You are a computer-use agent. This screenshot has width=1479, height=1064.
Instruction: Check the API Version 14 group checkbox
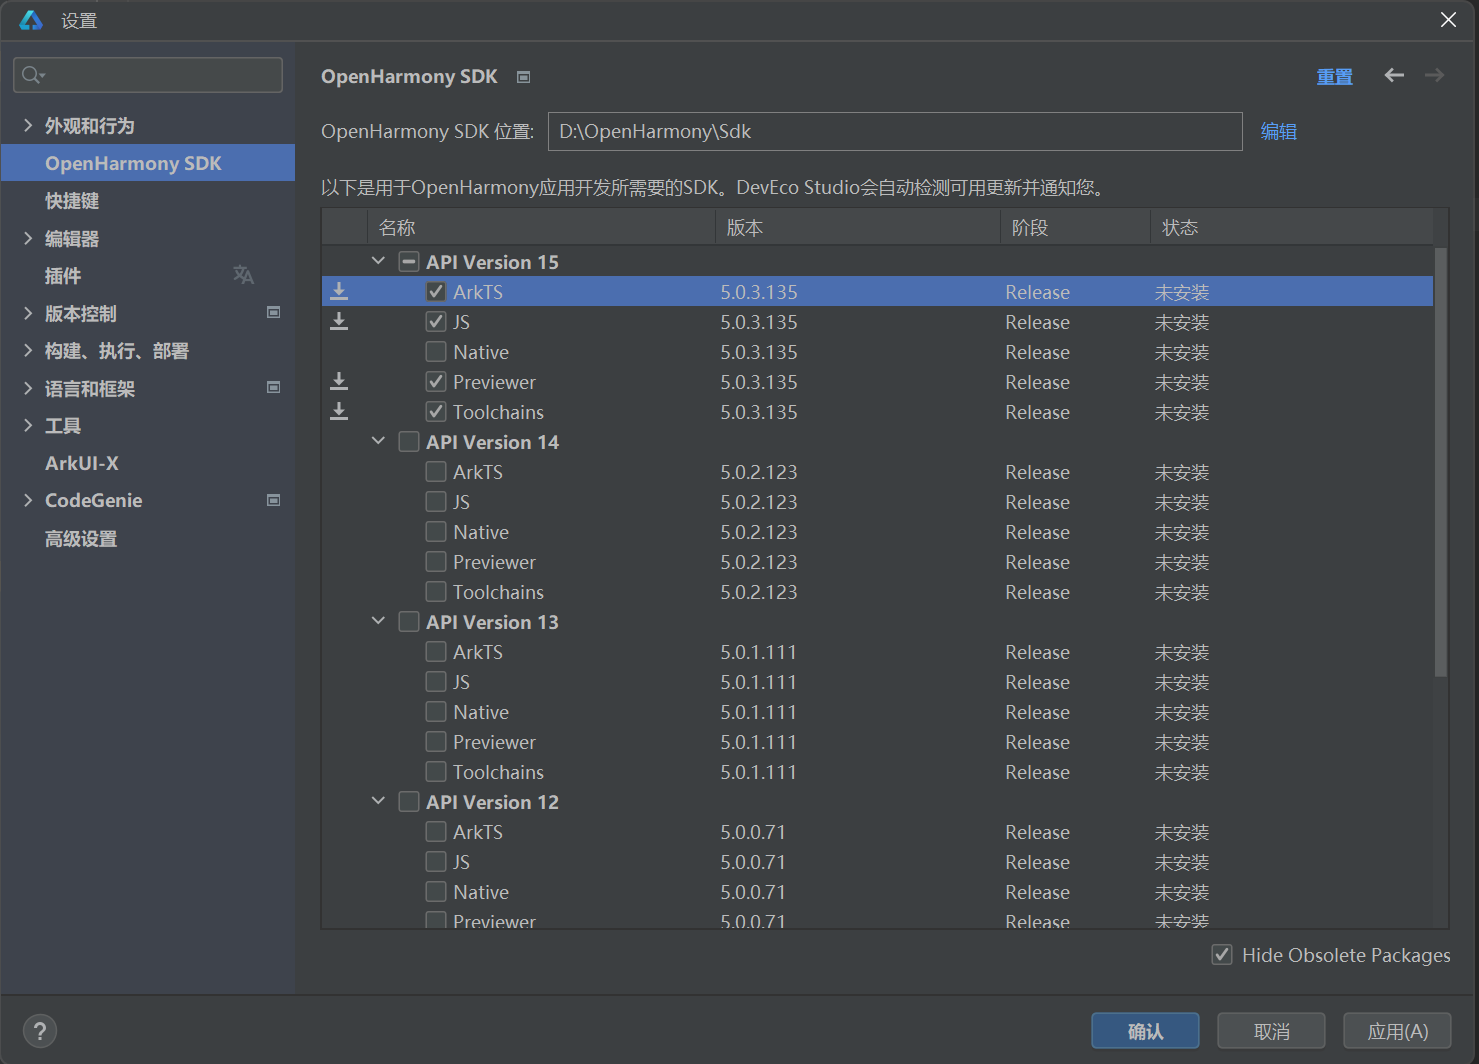[409, 442]
